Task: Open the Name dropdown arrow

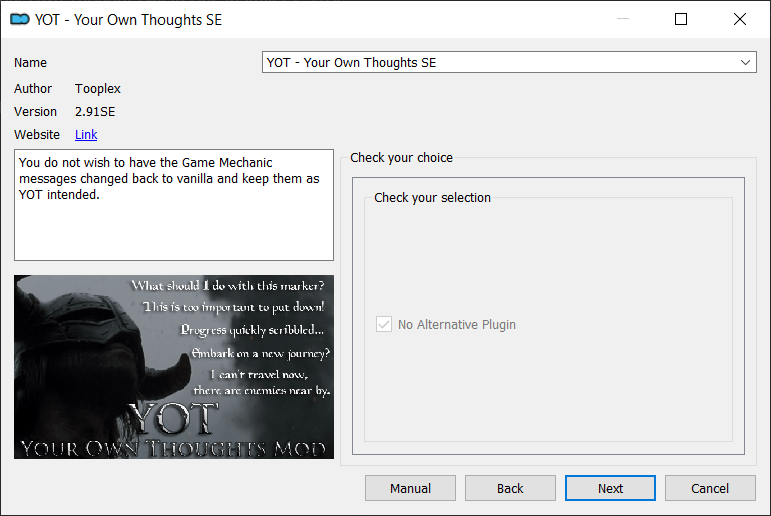Action: click(745, 62)
